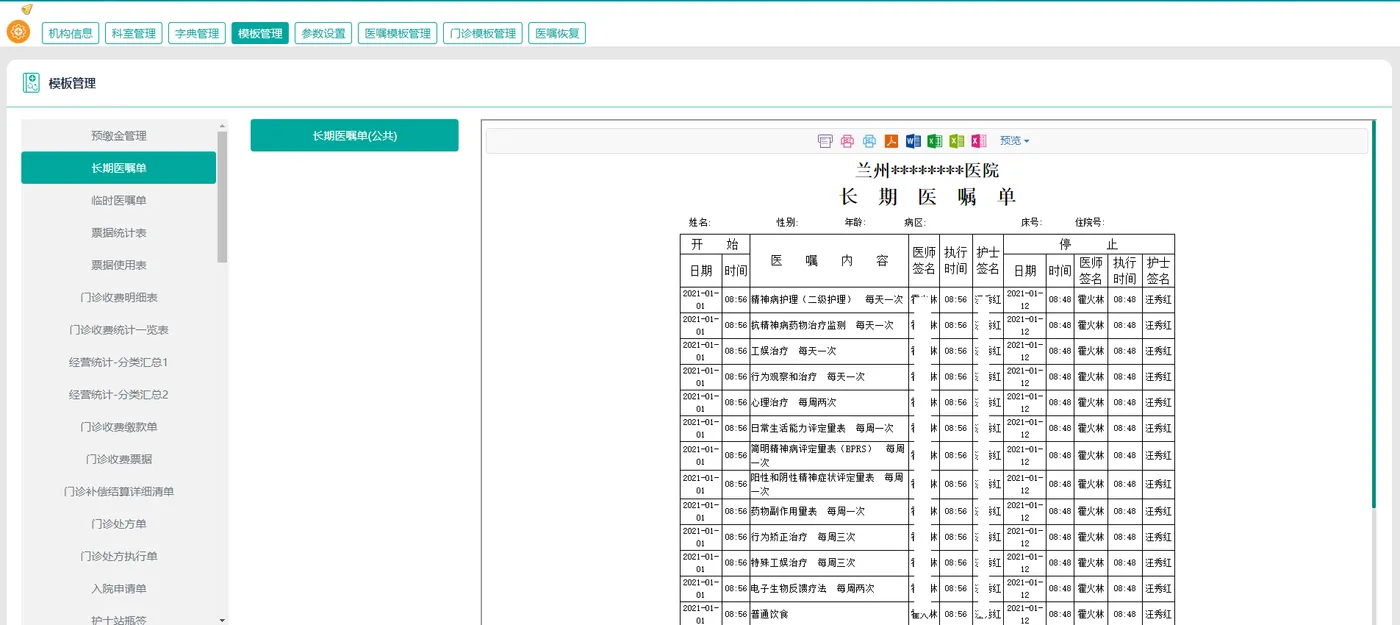Click the 医嘱恢复 button

click(557, 32)
